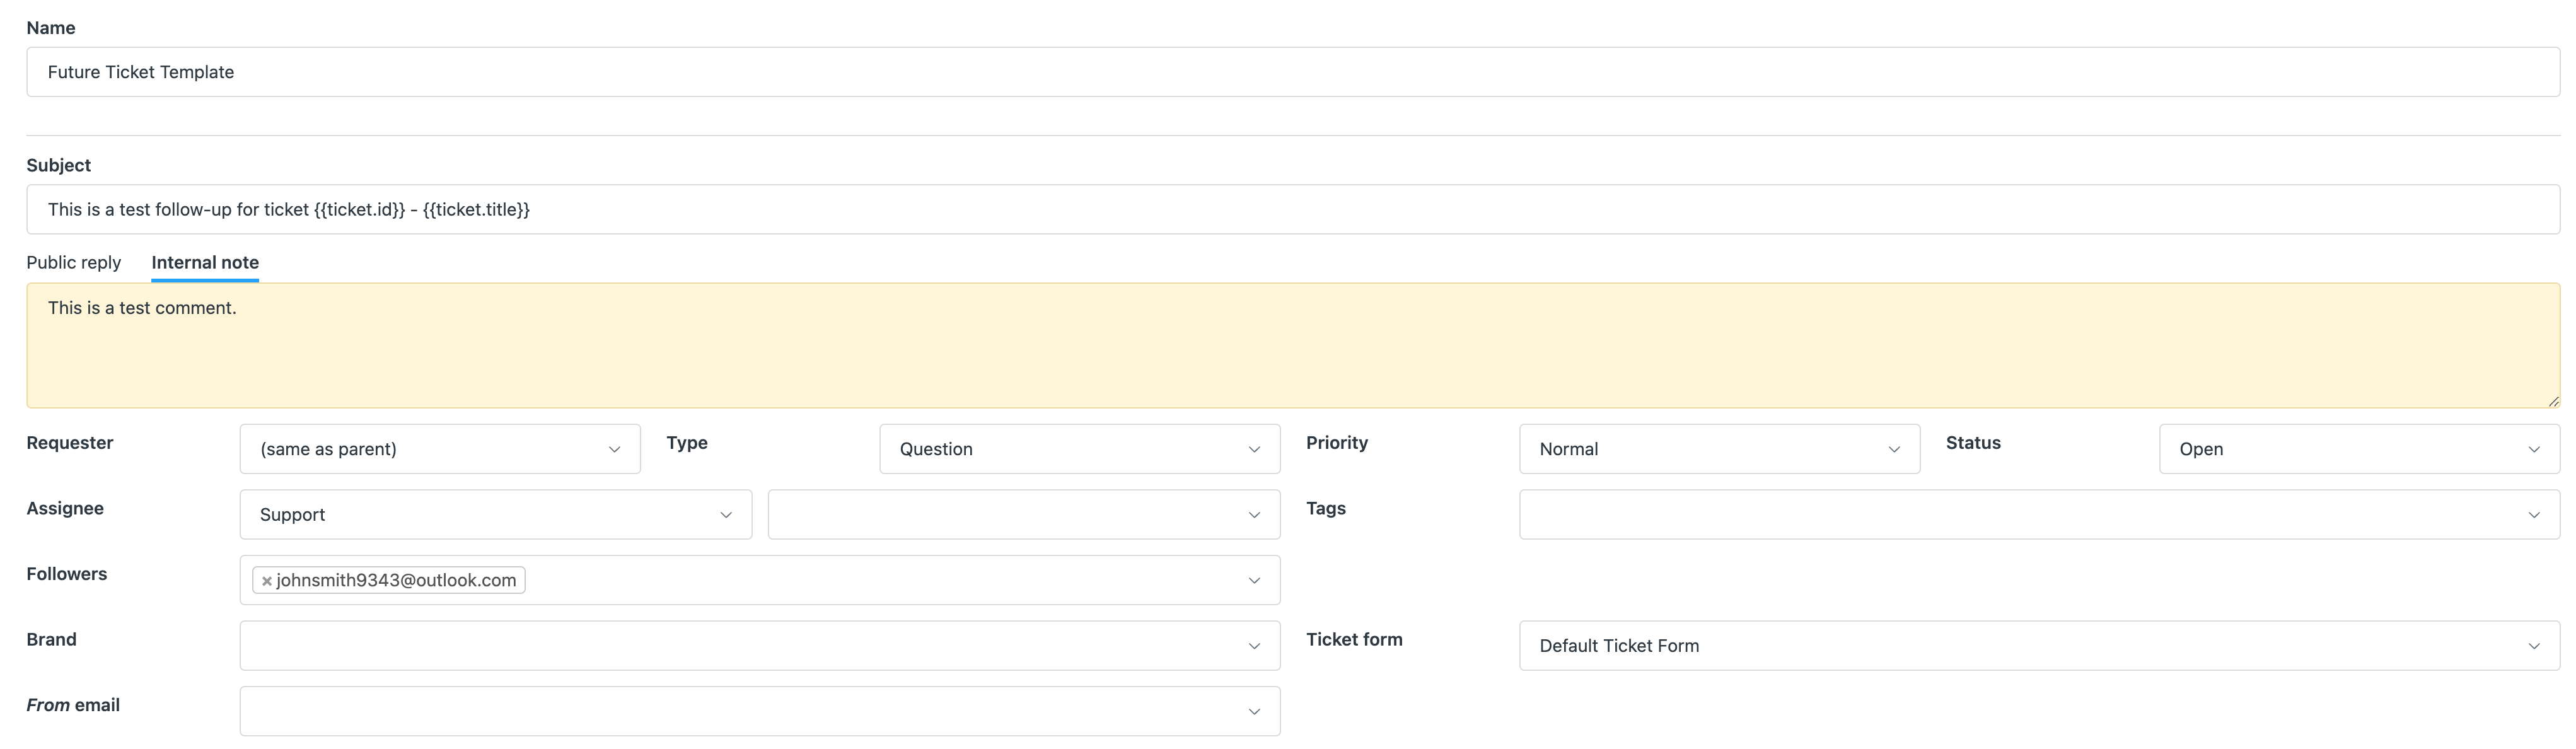Switch to the Public reply tab

tap(73, 262)
